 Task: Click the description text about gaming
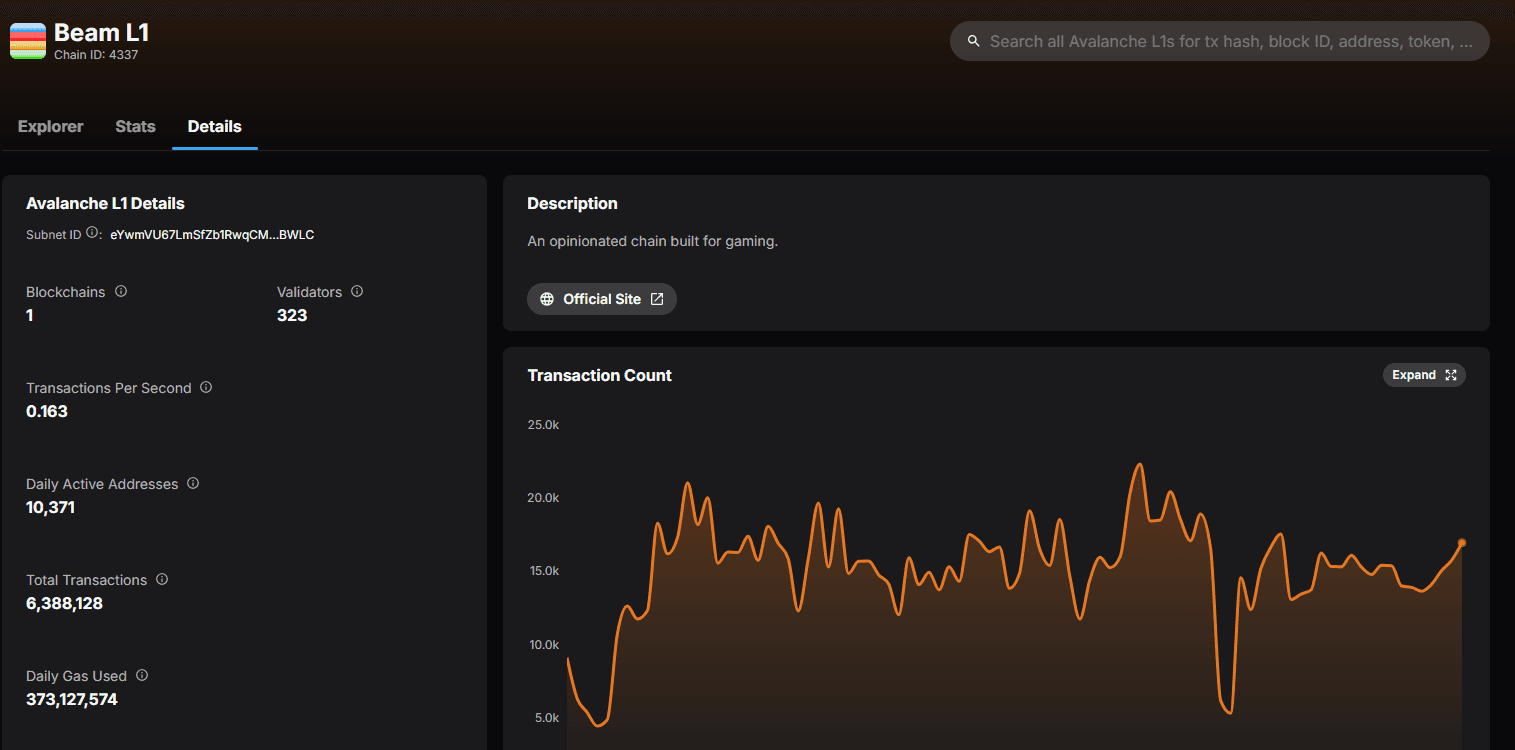coord(652,241)
